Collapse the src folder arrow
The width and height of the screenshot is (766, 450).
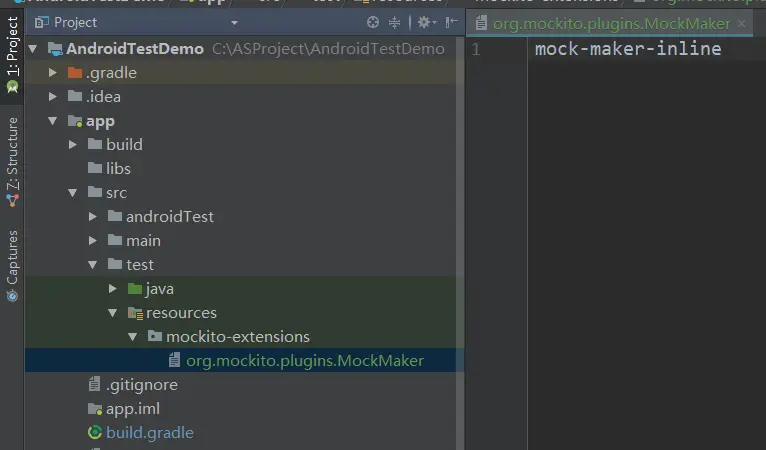72,193
